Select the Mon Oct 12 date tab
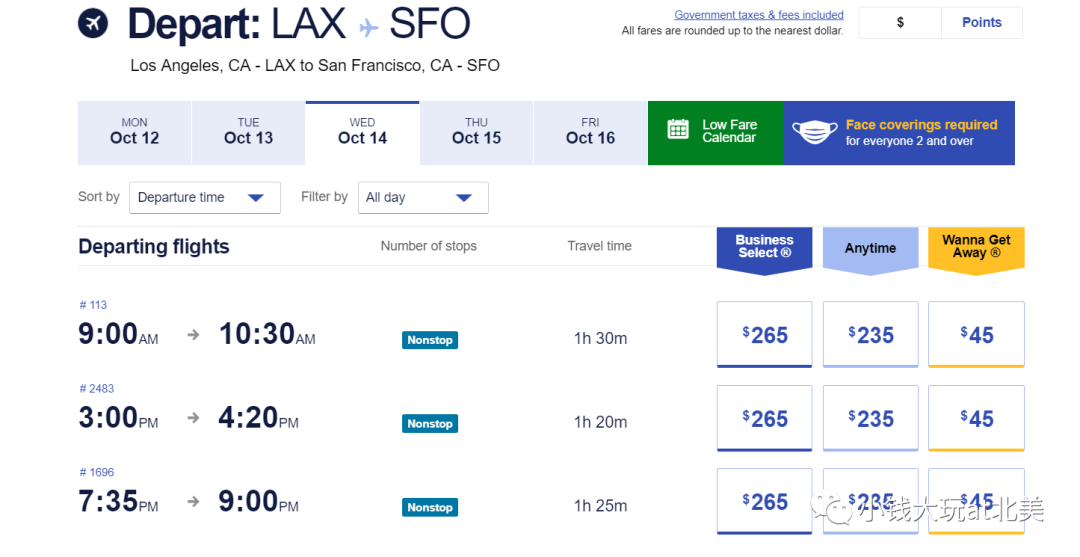The width and height of the screenshot is (1080, 557). [134, 133]
